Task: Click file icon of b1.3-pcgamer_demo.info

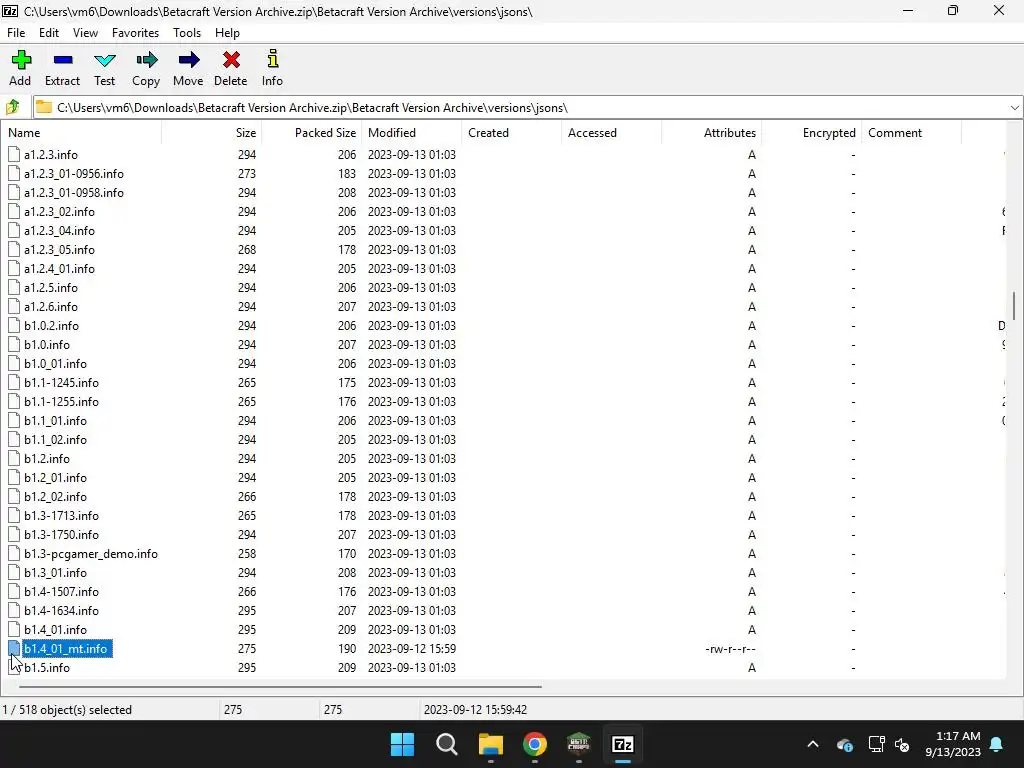Action: (x=14, y=554)
